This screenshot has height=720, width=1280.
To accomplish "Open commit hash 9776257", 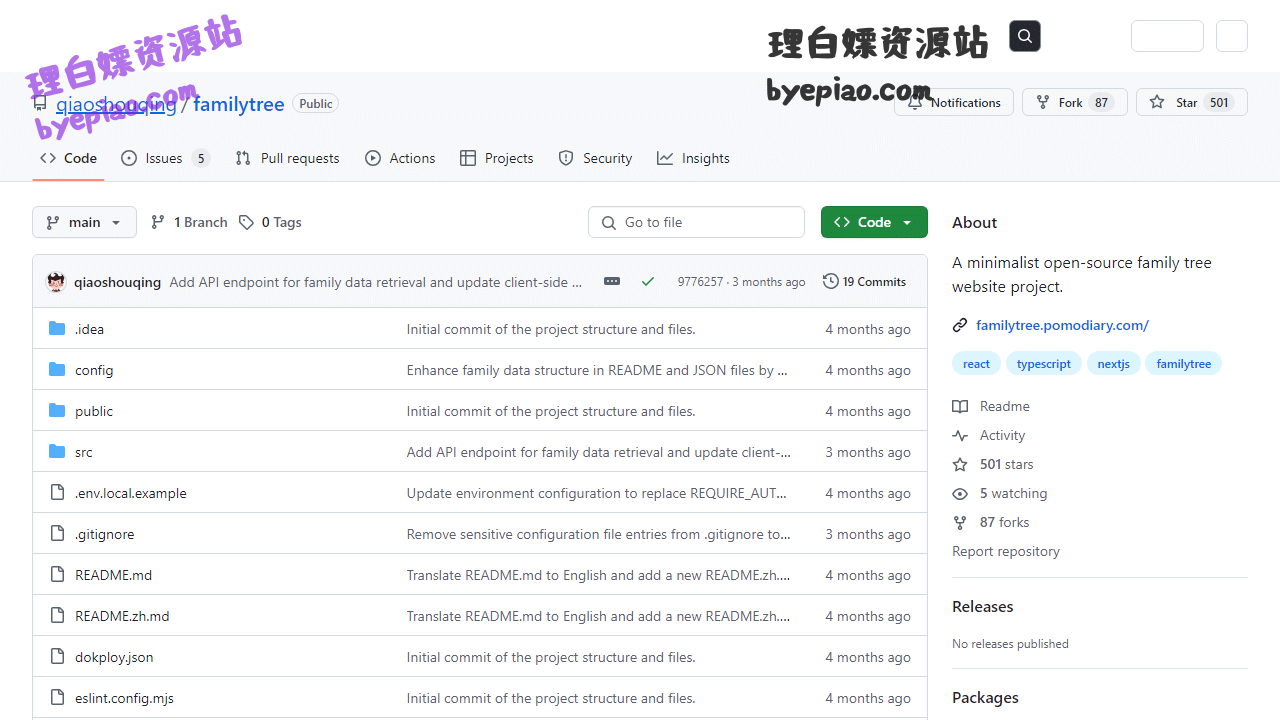I will point(700,282).
